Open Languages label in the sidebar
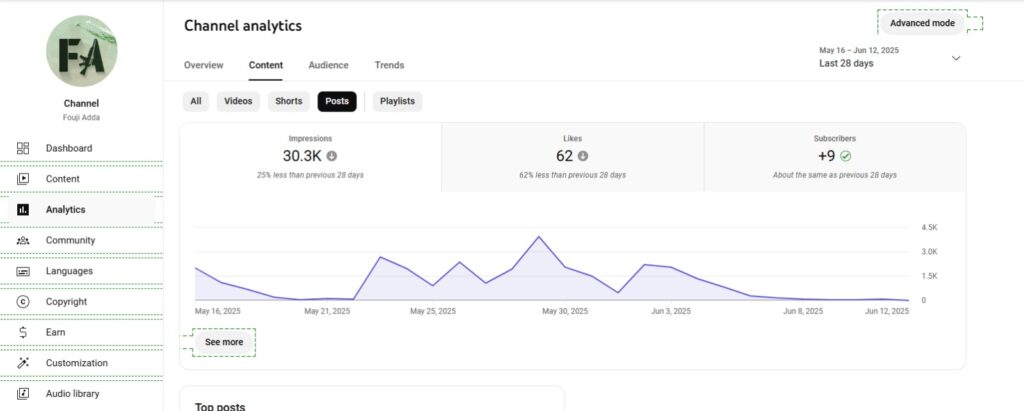Viewport: 1024px width, 411px height. tap(69, 271)
